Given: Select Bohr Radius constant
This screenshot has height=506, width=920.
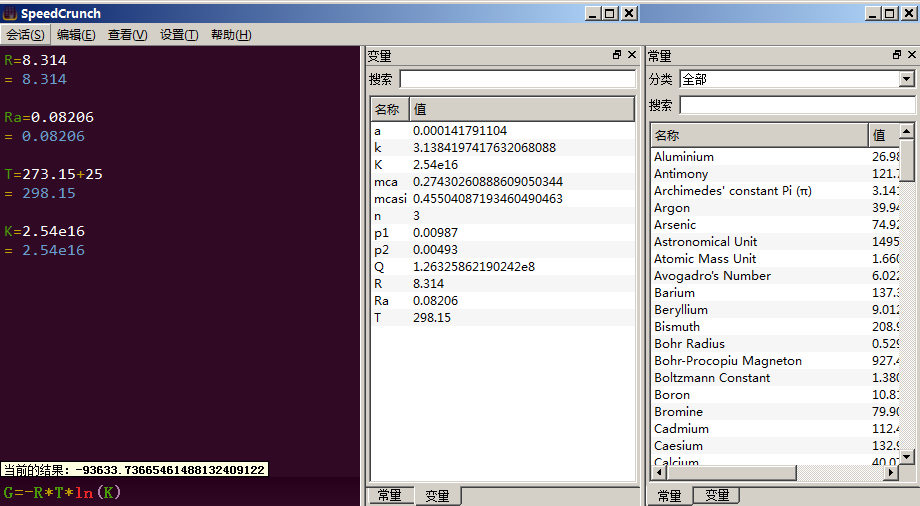Looking at the screenshot, I should coord(775,344).
